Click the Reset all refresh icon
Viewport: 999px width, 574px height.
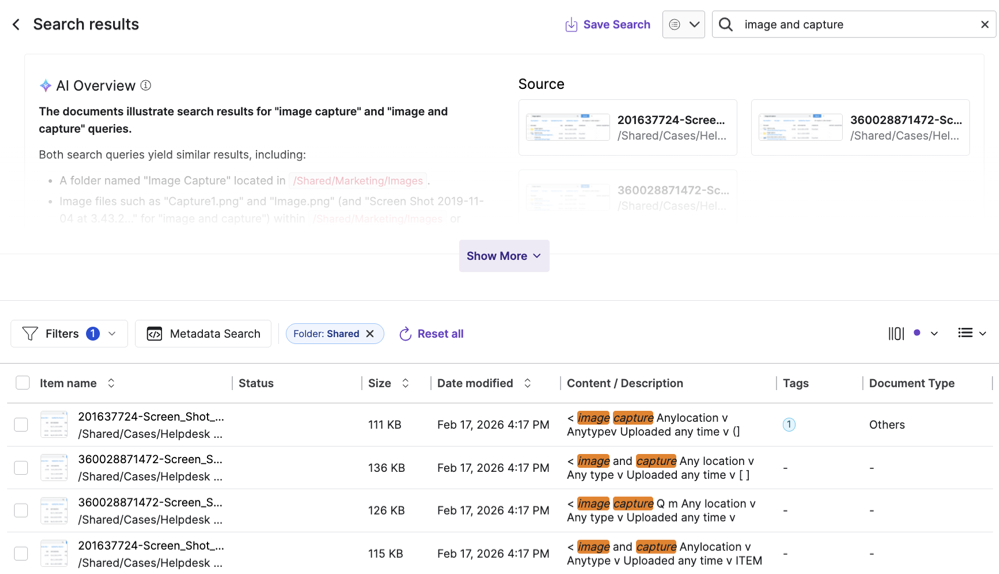[x=405, y=334]
